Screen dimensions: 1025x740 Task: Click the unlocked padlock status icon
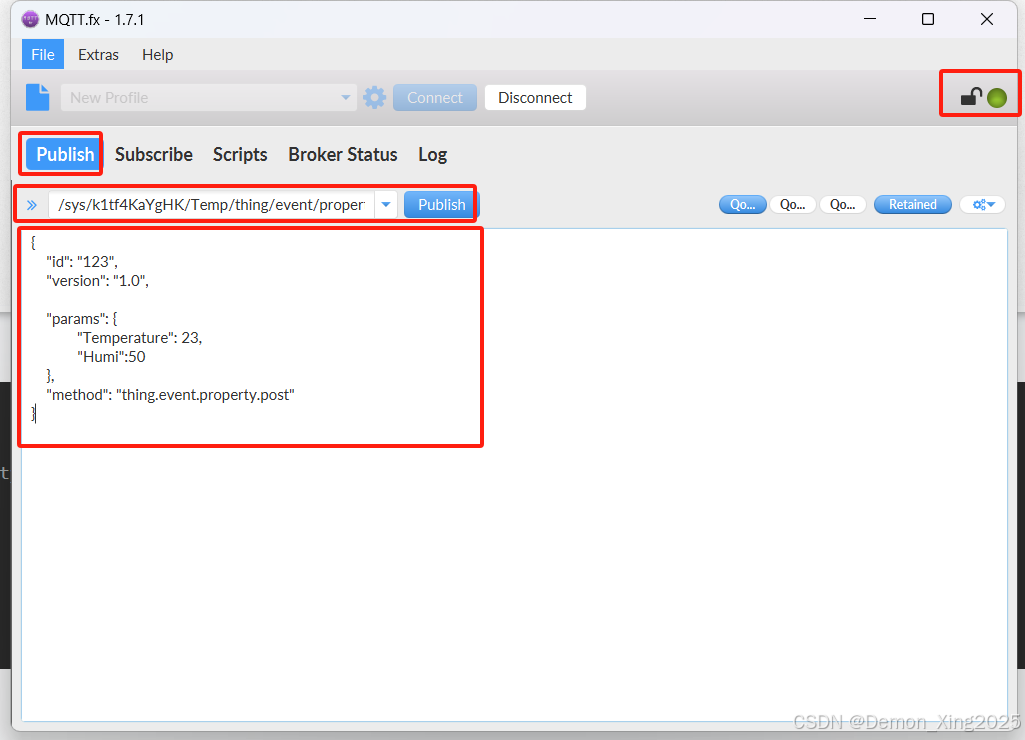971,97
